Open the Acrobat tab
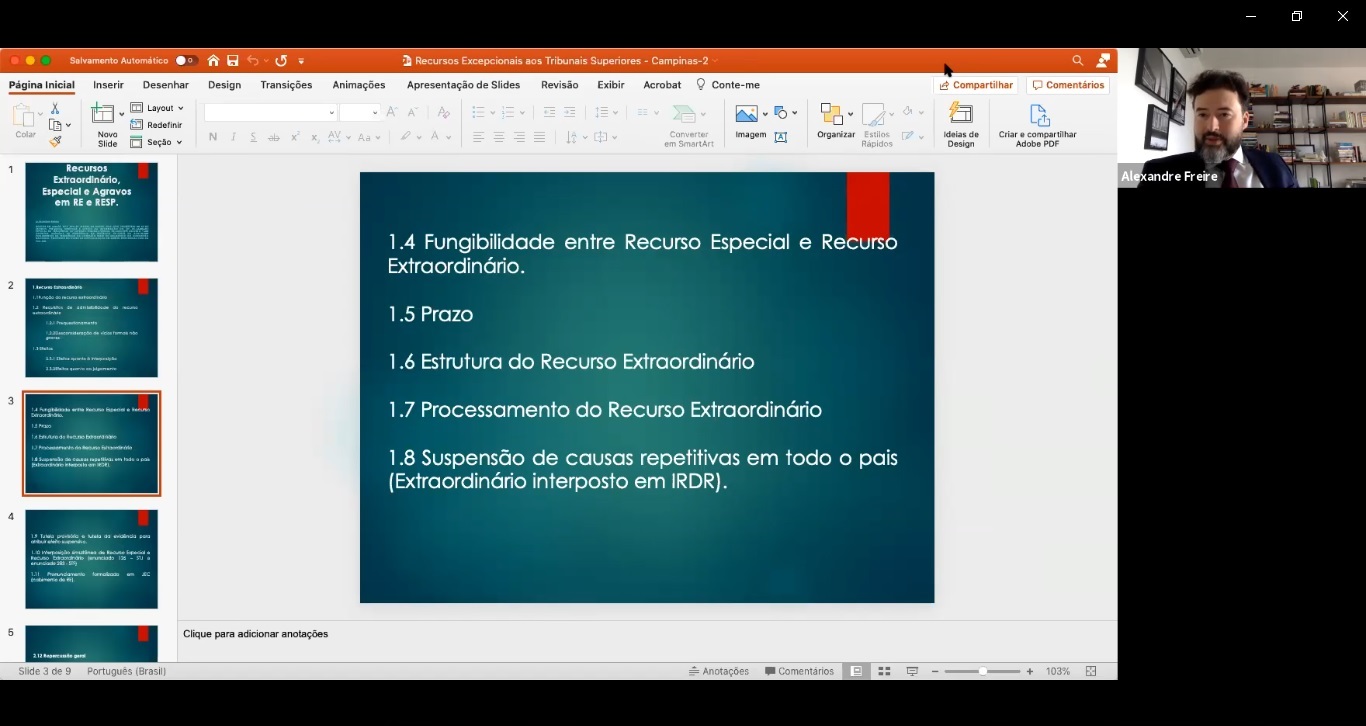Screen dimensions: 1366x726 (x=662, y=85)
